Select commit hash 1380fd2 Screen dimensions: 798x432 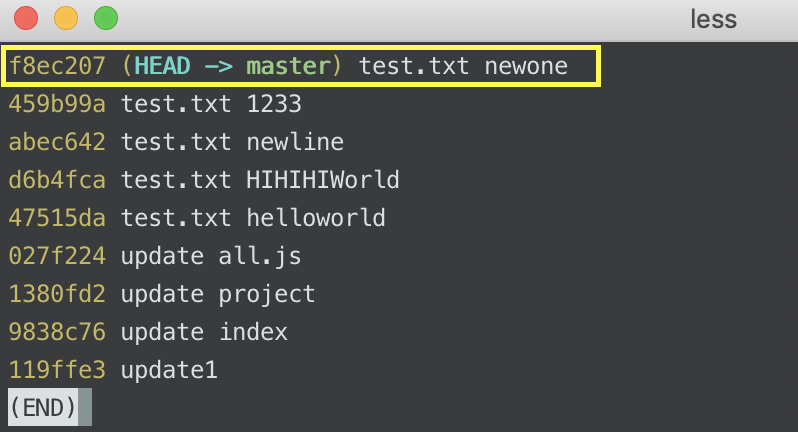pyautogui.click(x=57, y=294)
